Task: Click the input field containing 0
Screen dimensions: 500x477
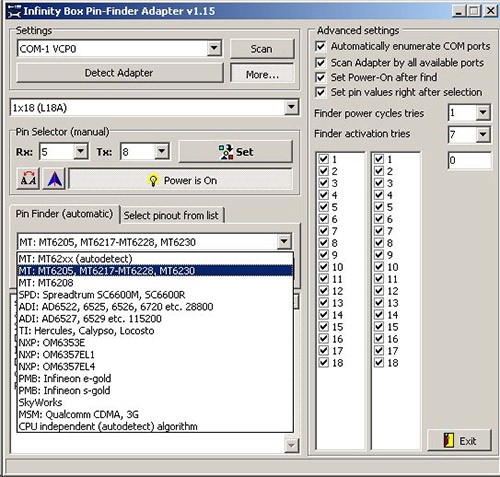Action: (x=469, y=161)
